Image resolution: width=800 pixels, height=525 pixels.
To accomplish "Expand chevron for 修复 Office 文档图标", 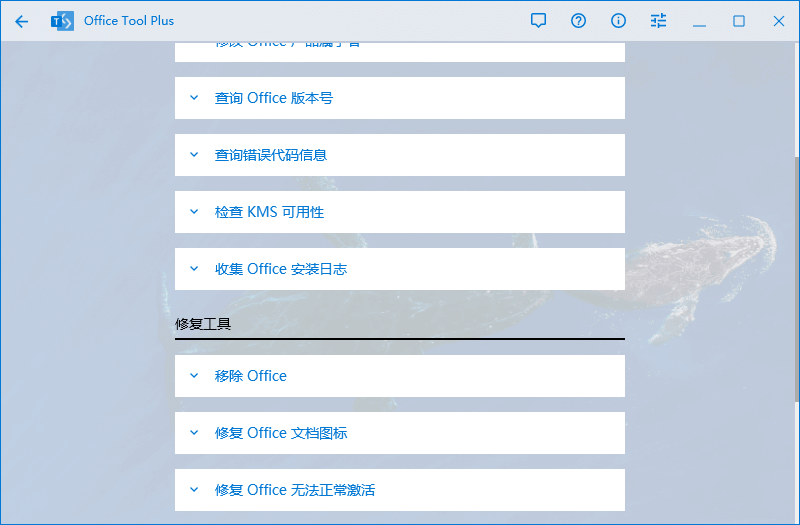I will point(194,433).
